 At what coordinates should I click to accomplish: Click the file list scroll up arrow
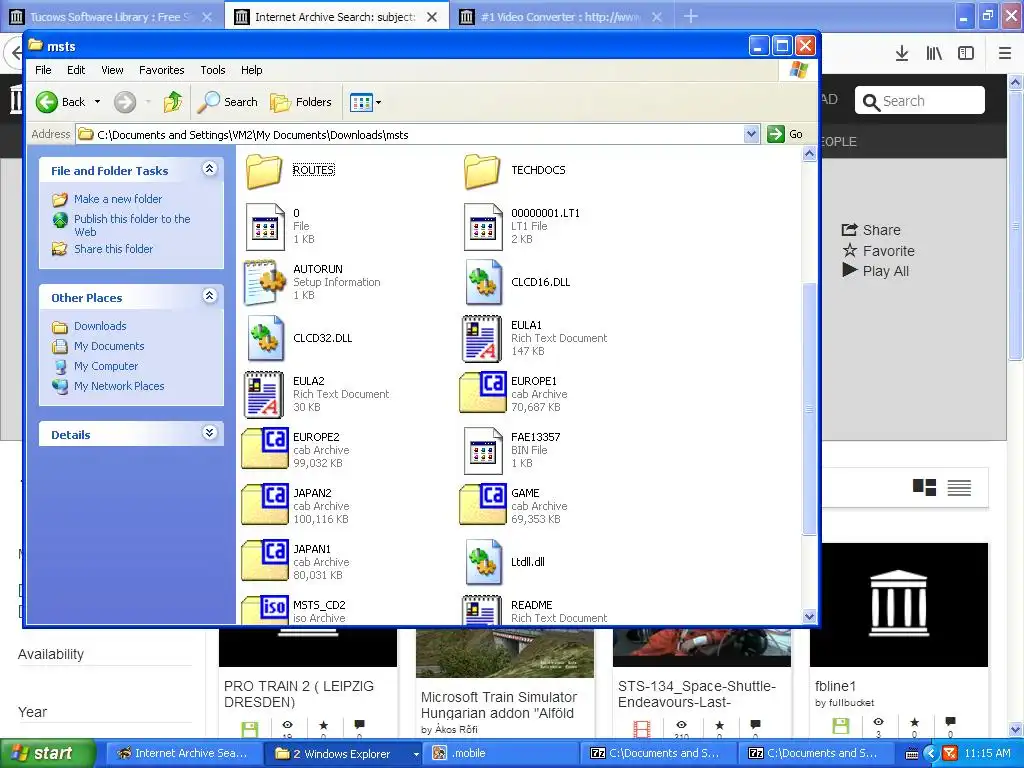pyautogui.click(x=809, y=154)
